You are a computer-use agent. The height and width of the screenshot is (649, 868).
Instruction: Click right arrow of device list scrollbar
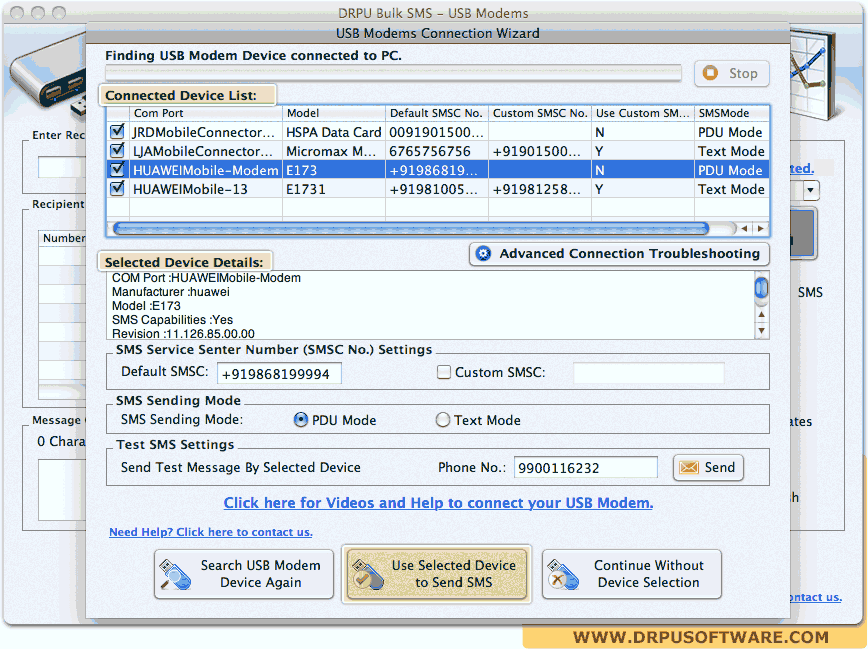coord(761,228)
